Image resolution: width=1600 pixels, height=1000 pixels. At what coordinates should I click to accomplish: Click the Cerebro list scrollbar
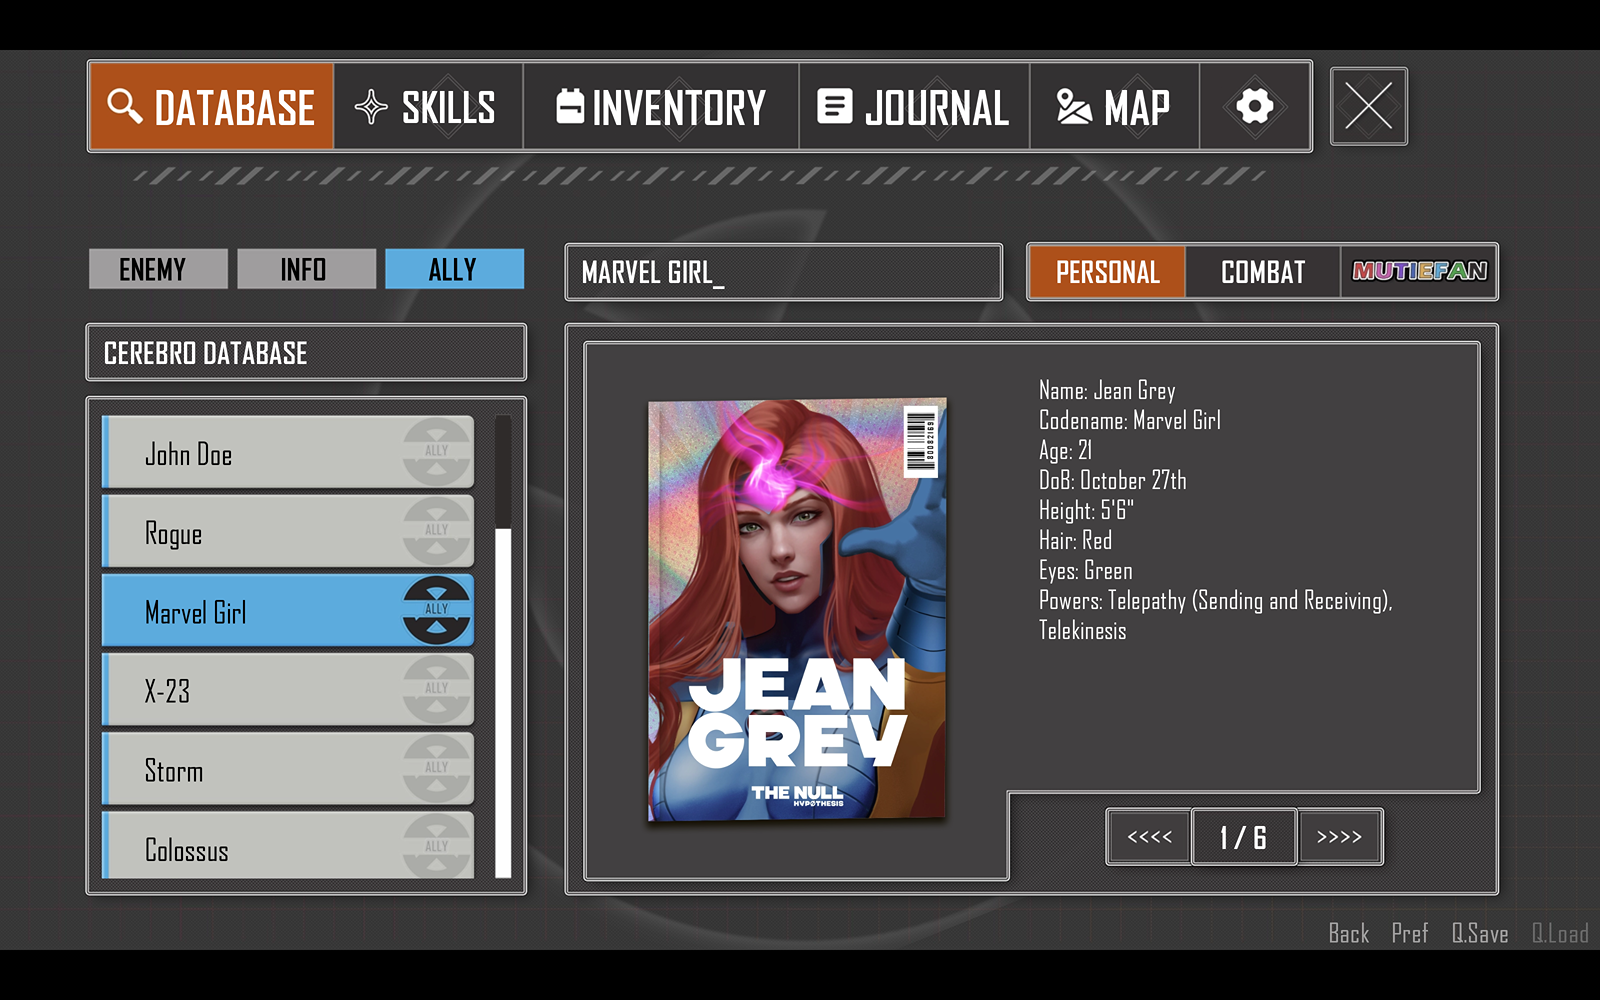point(503,647)
